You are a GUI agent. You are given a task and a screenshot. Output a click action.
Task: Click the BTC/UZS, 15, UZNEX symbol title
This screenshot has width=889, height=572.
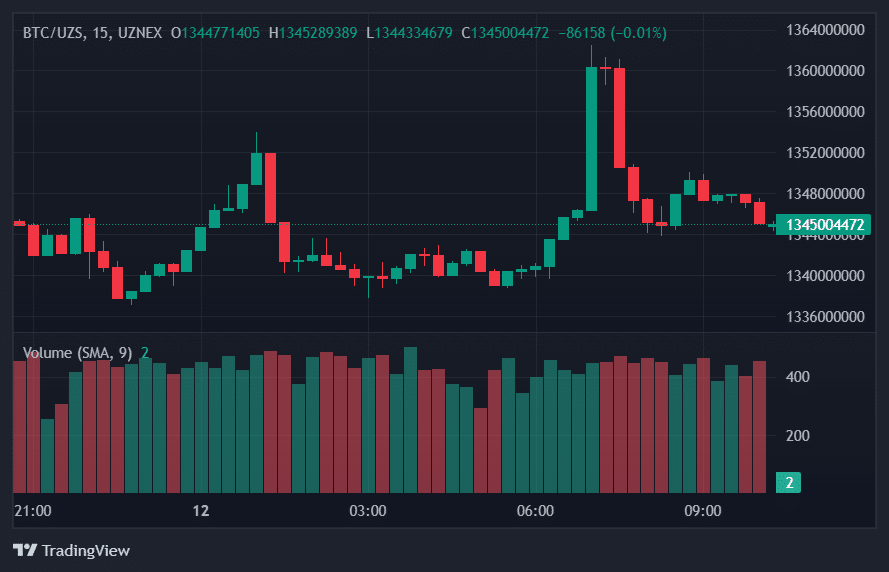pyautogui.click(x=92, y=33)
